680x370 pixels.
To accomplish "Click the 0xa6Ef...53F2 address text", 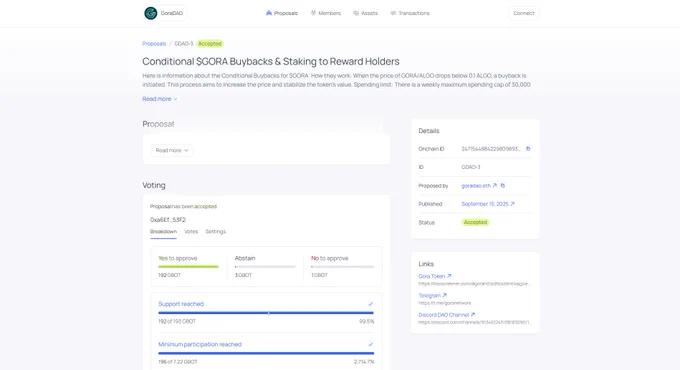I will click(x=168, y=220).
